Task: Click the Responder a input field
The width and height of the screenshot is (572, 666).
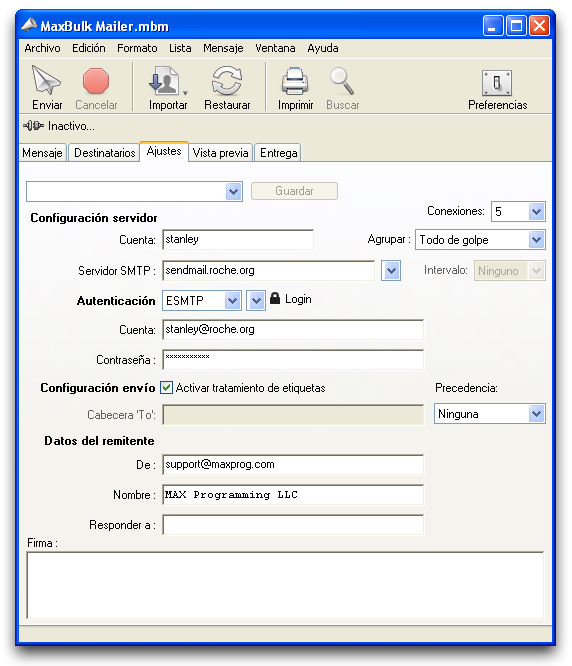Action: (293, 525)
